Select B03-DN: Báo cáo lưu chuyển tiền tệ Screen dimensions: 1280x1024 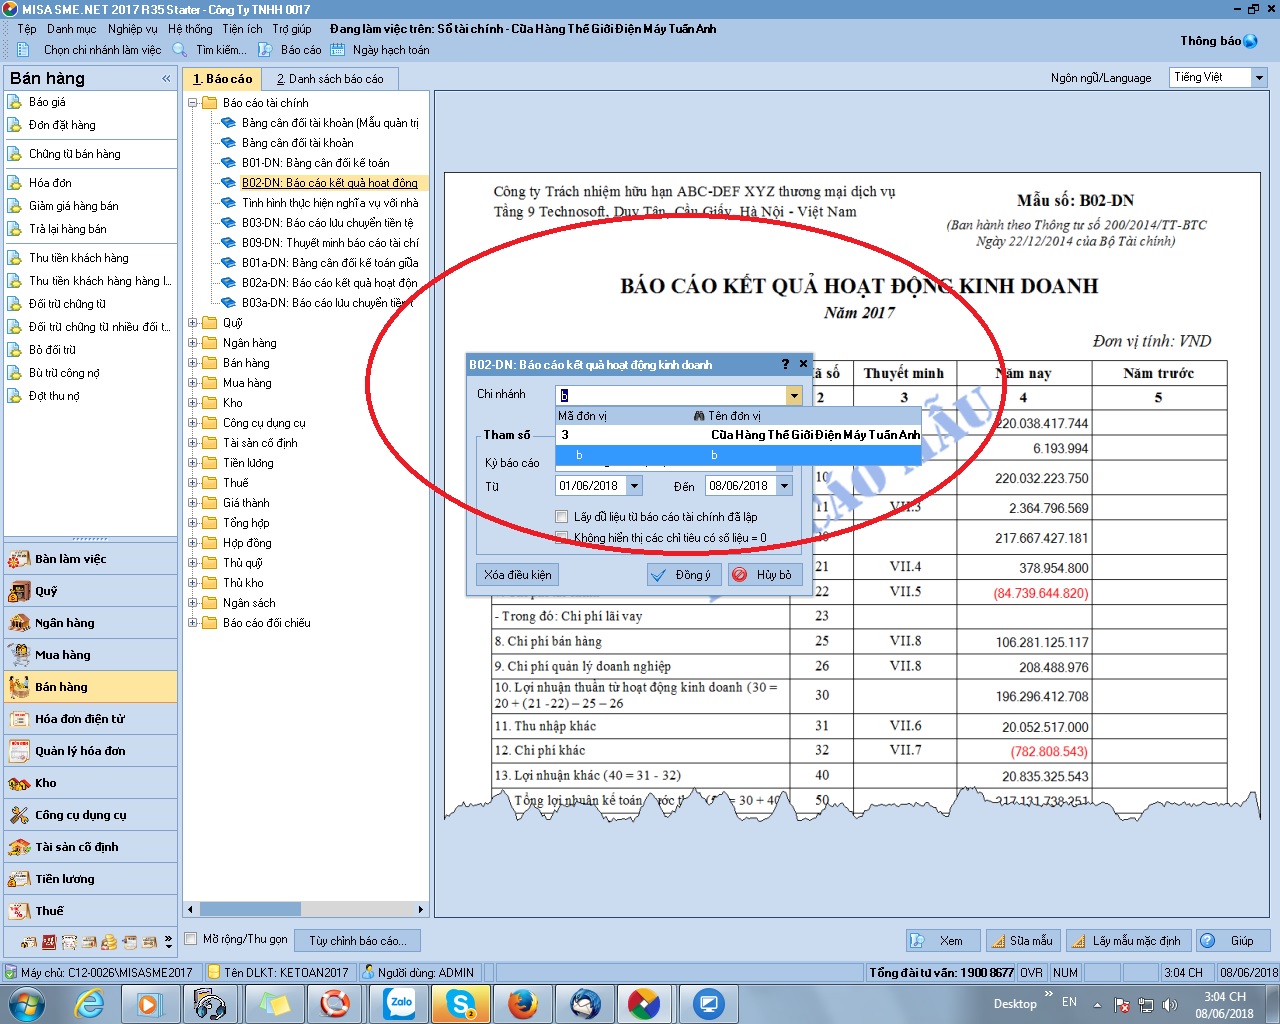pyautogui.click(x=327, y=223)
